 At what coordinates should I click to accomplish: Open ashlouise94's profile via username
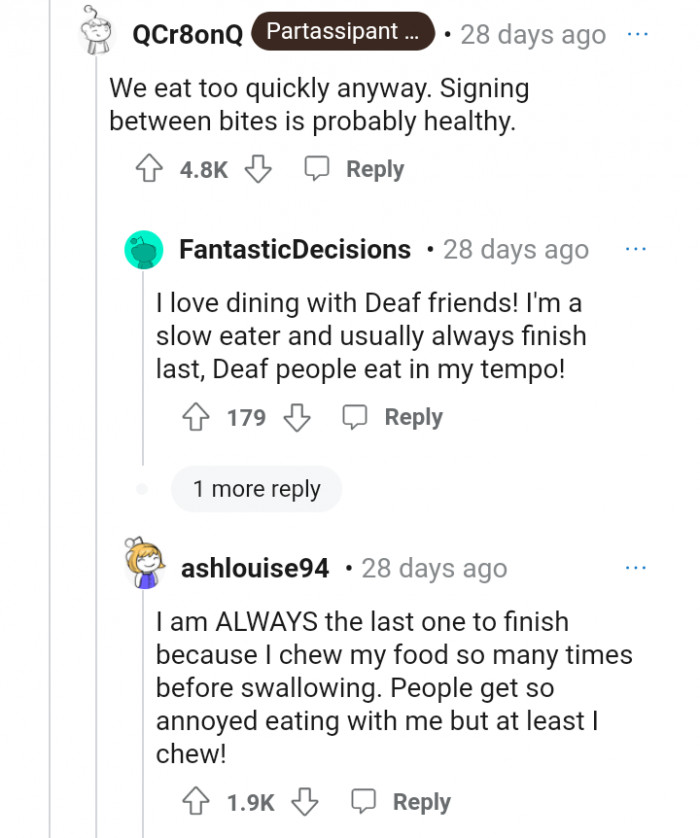click(253, 567)
